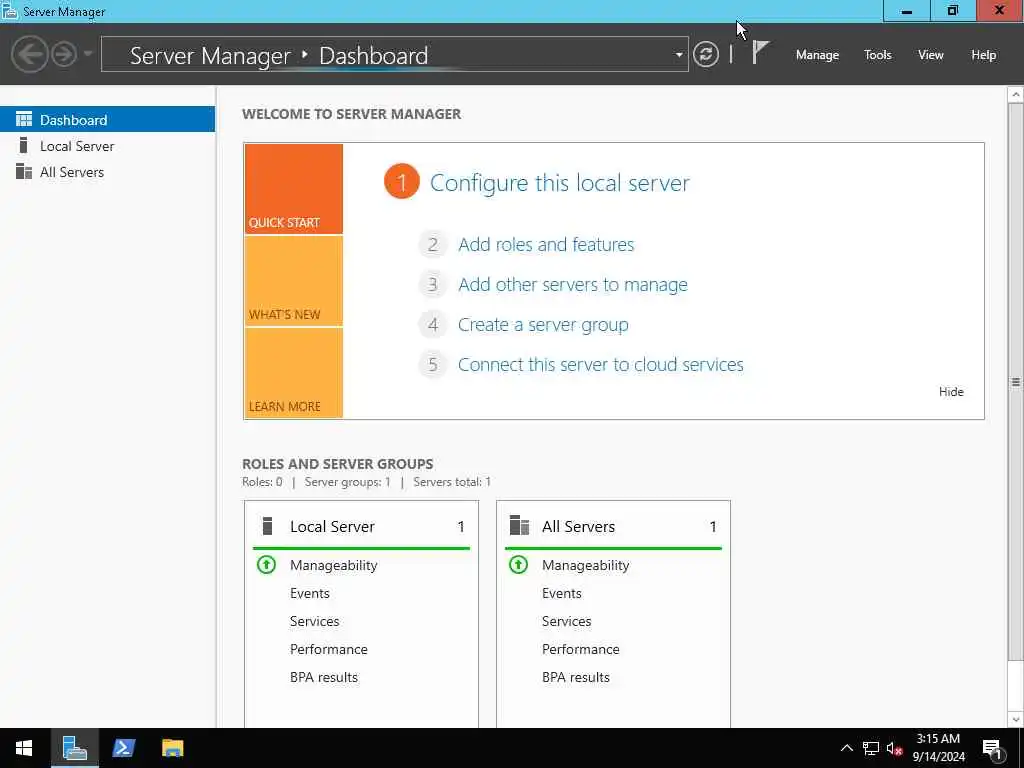1024x768 pixels.
Task: Click the step 3 number circle
Action: click(432, 285)
